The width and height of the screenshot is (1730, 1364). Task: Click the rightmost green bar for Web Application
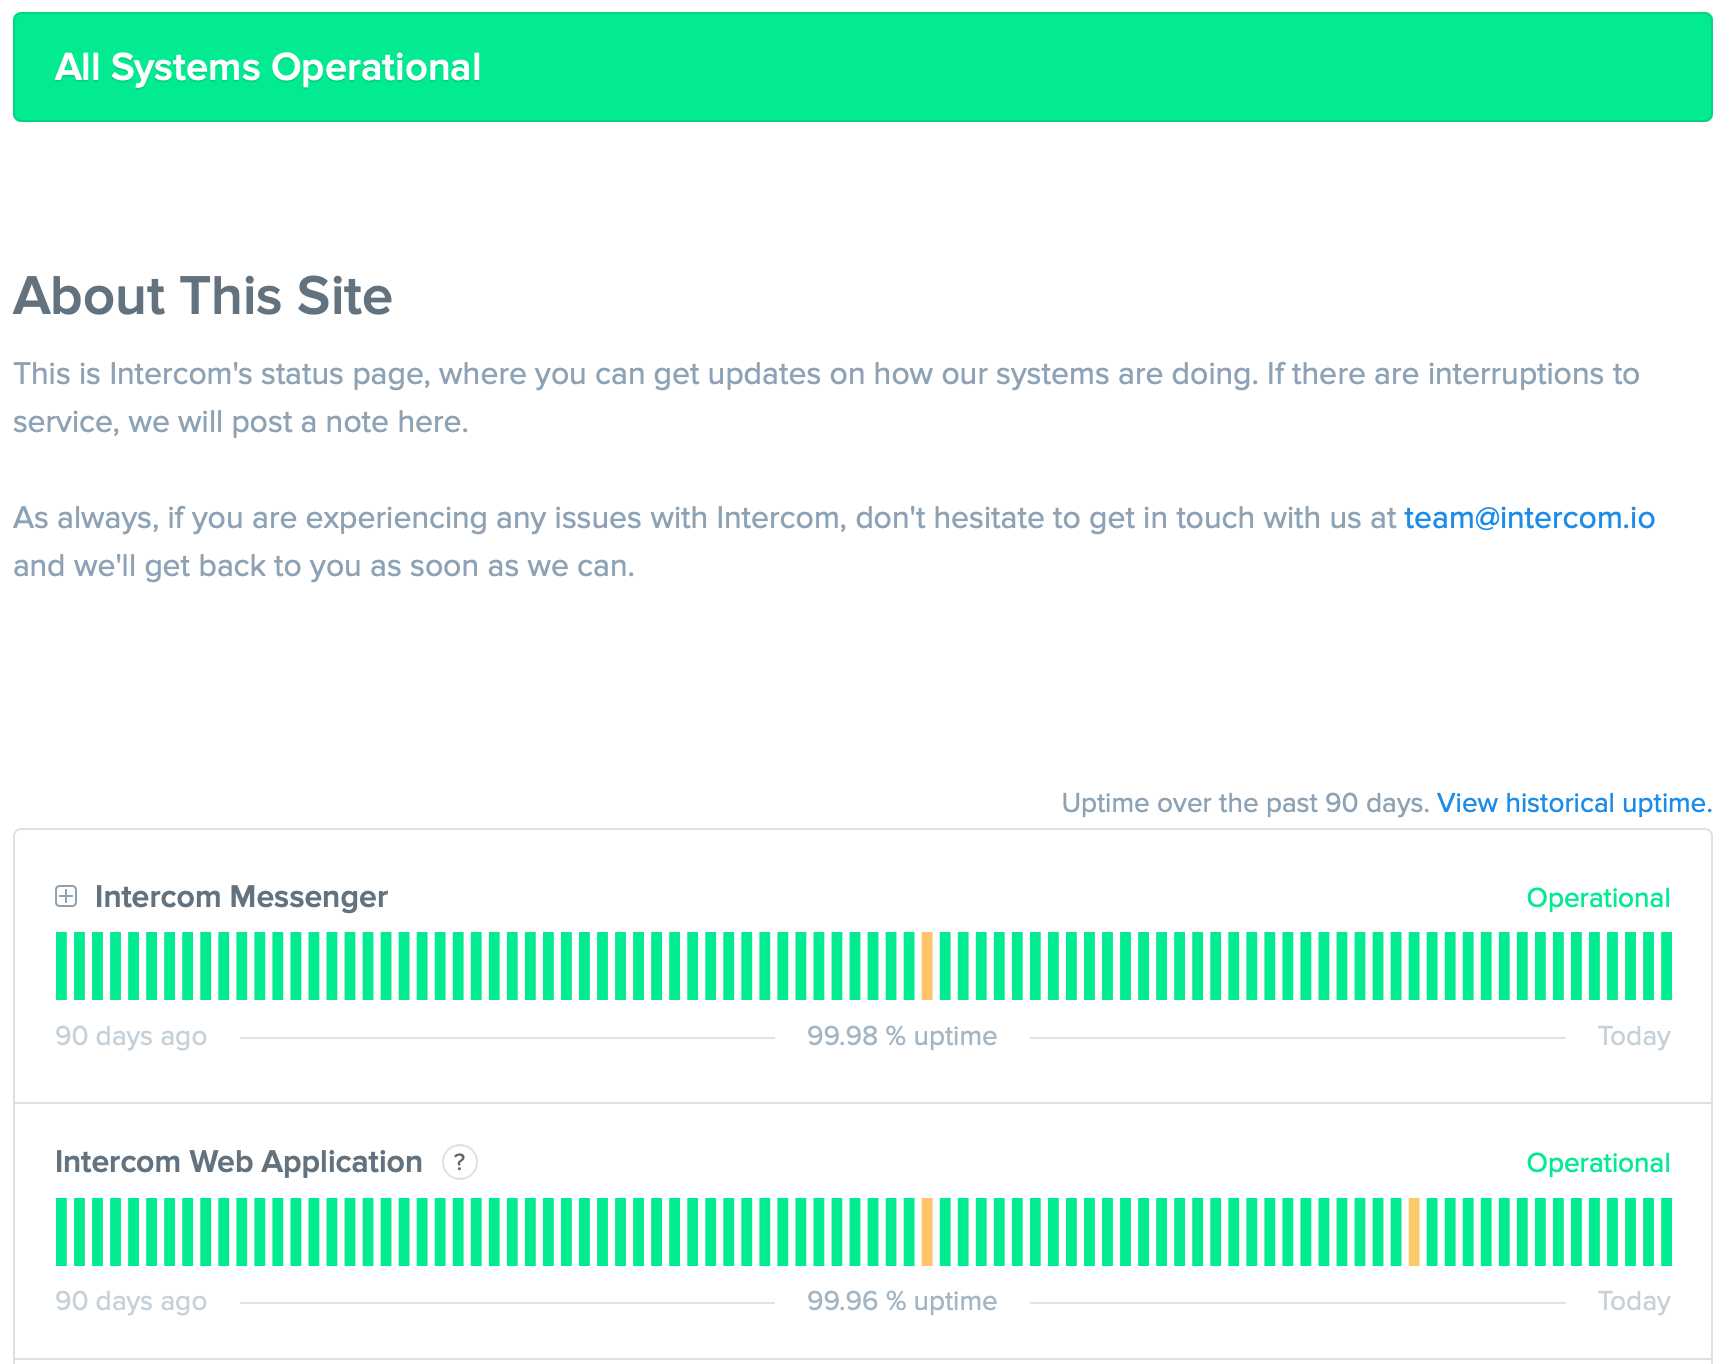point(1666,1232)
